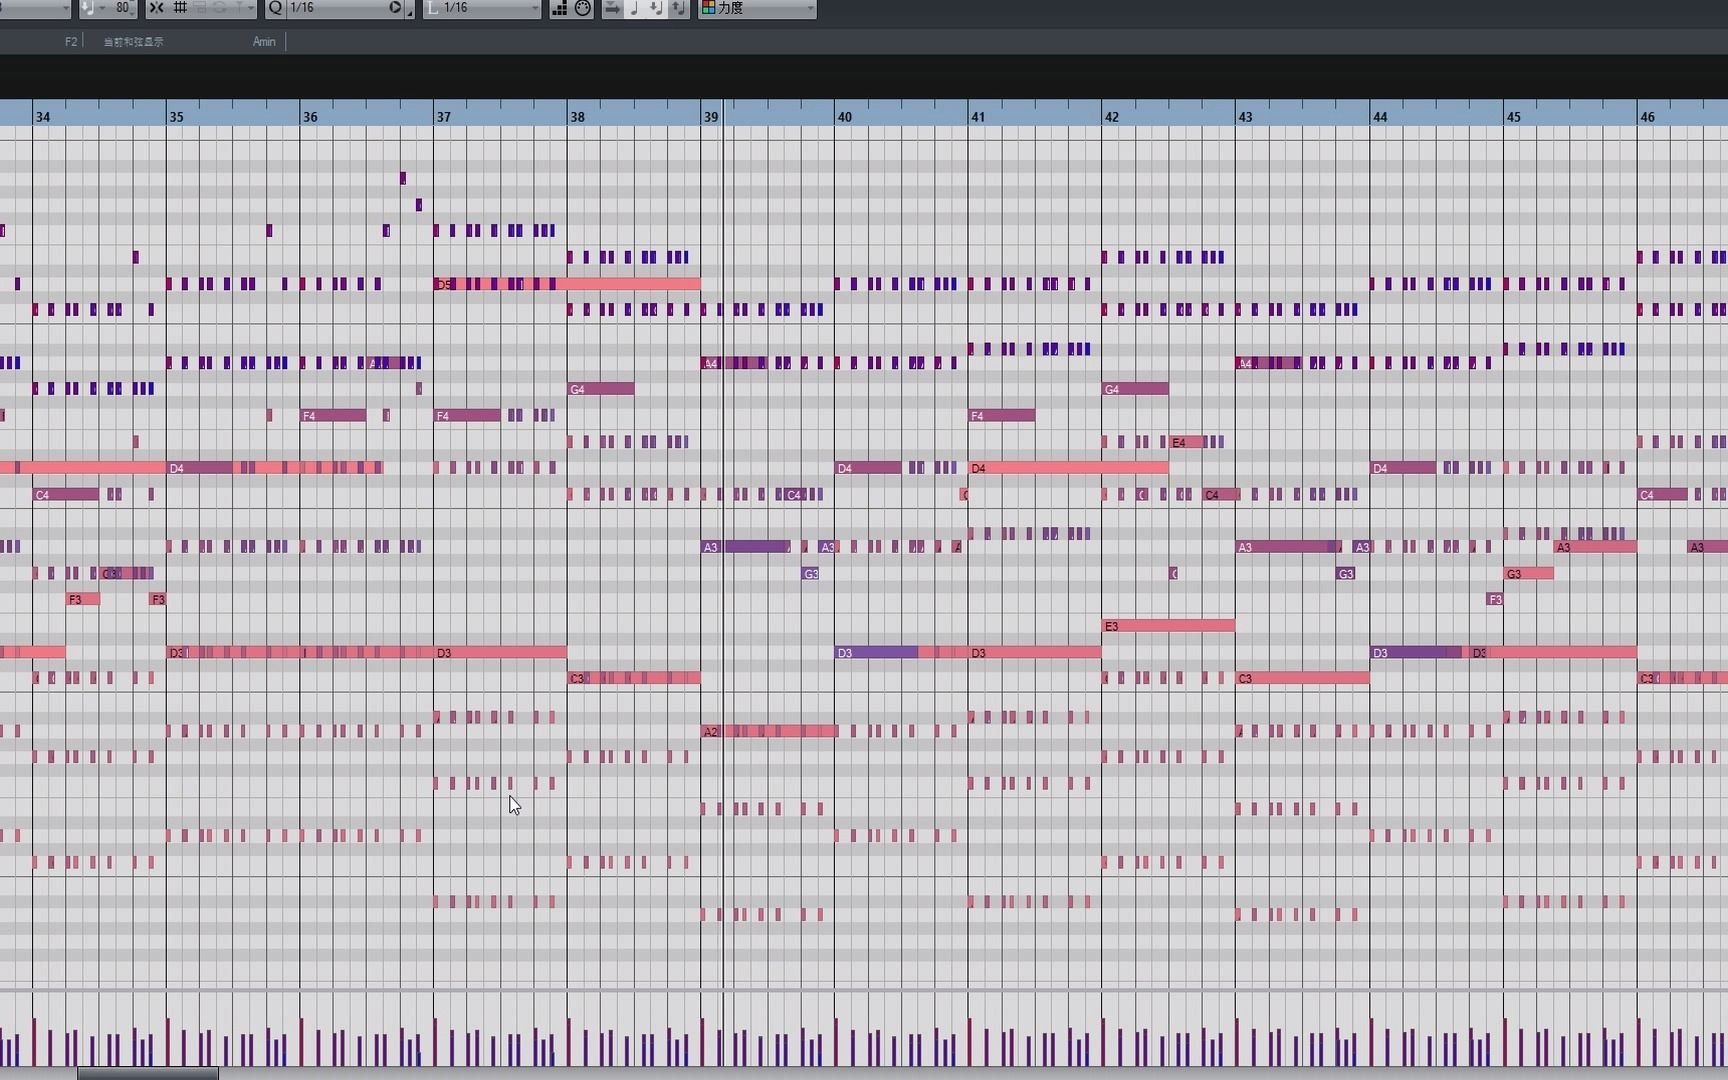This screenshot has height=1080, width=1728.
Task: Select the E4 note in bar 42
Action: [1187, 442]
